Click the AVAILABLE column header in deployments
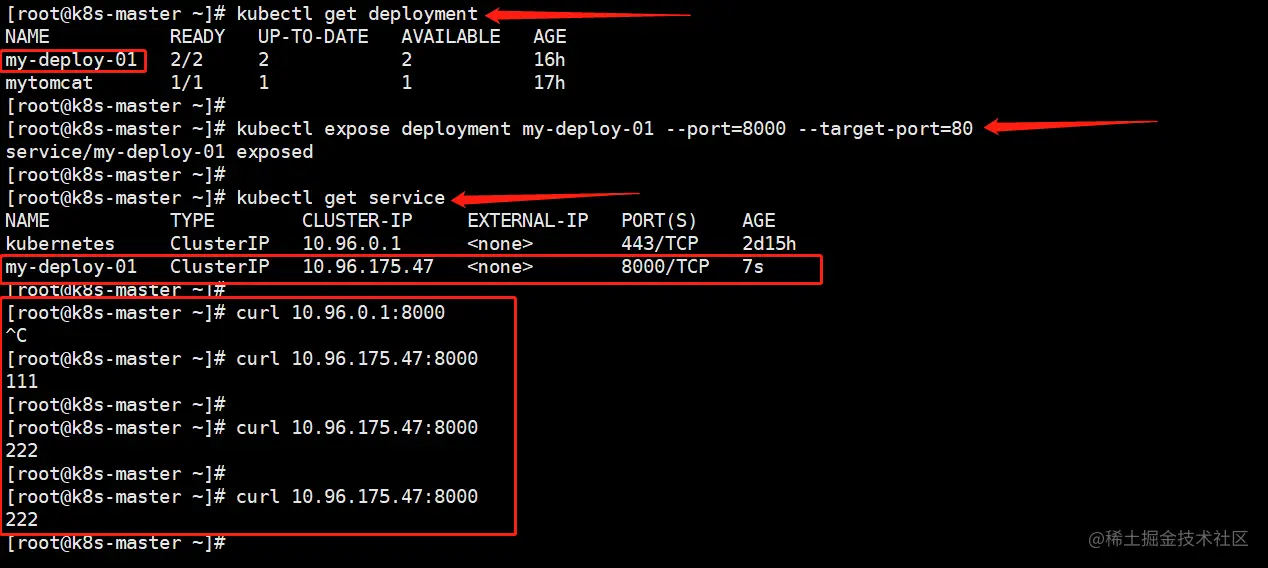1268x568 pixels. tap(451, 37)
